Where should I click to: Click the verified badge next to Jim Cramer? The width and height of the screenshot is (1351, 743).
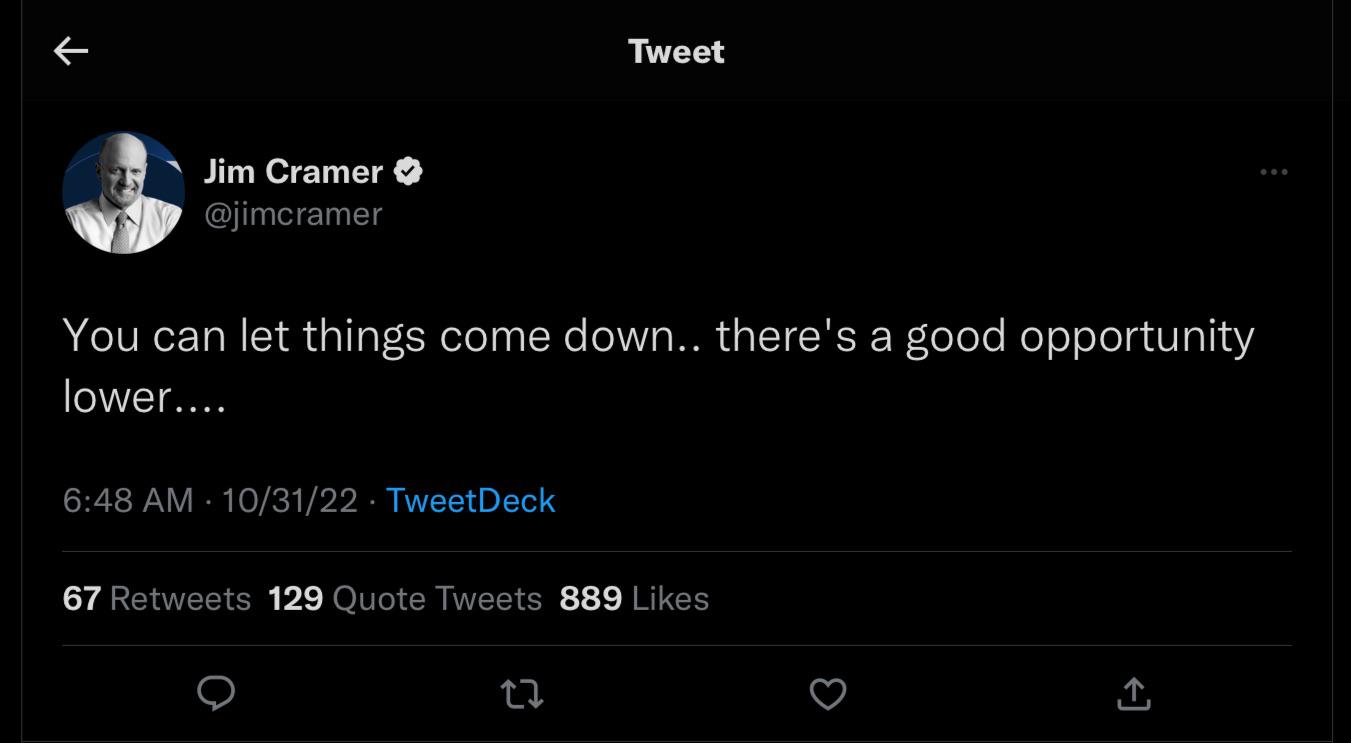[x=407, y=172]
